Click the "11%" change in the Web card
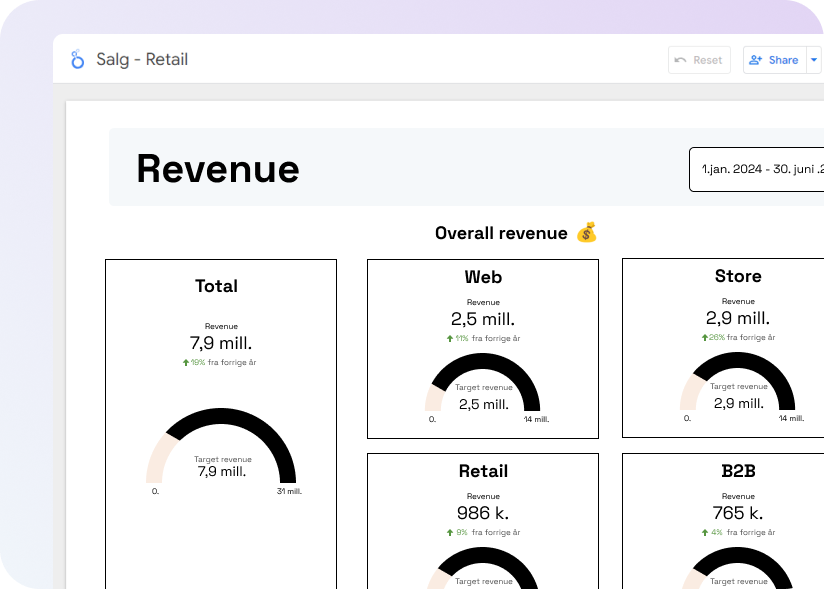Screen dimensions: 824x589 (462, 338)
